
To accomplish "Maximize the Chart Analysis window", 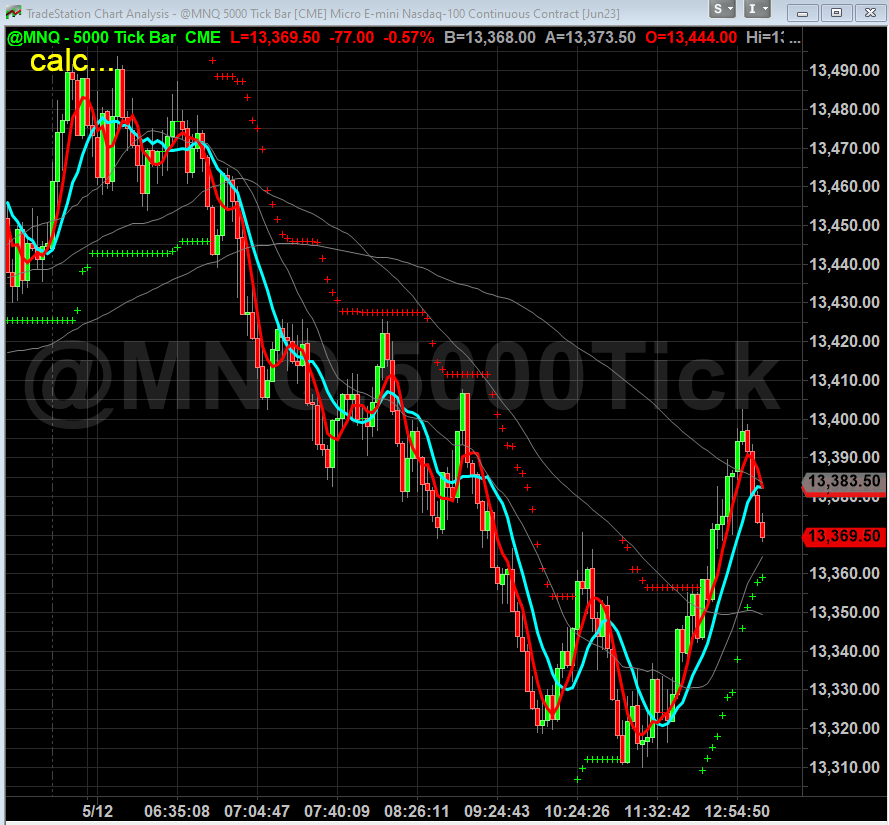I will (x=836, y=12).
